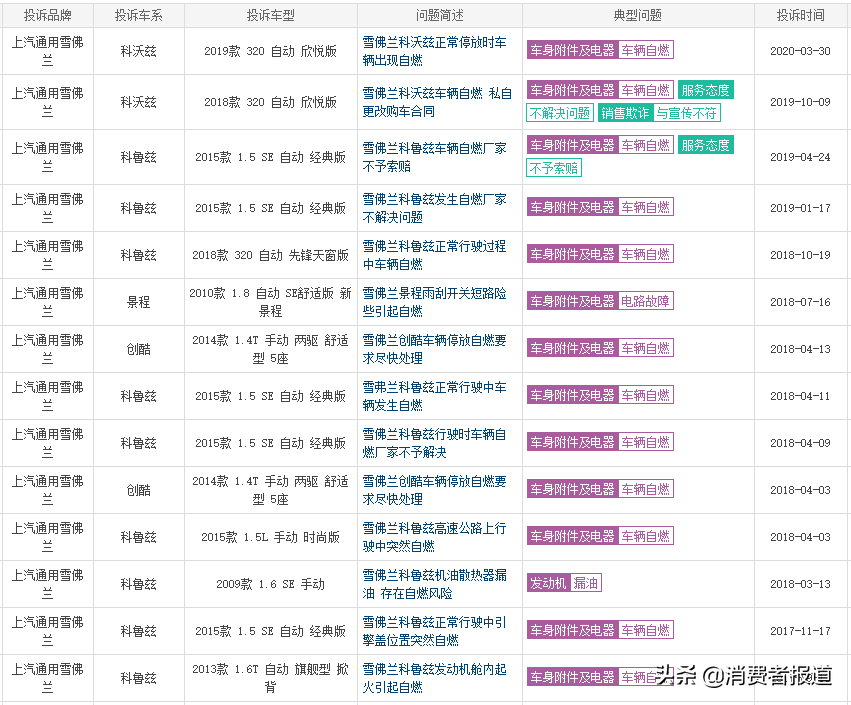This screenshot has width=851, height=705.
Task: Open link 雪佛兰景程雨刮开关短路险些引起自燃
Action: click(x=435, y=302)
